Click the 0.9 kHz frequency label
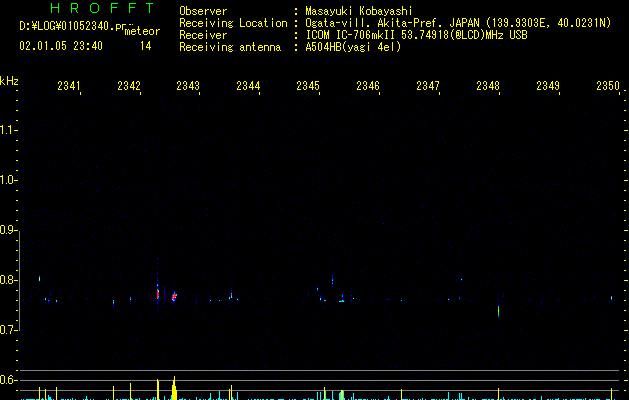The width and height of the screenshot is (629, 400). (x=8, y=230)
